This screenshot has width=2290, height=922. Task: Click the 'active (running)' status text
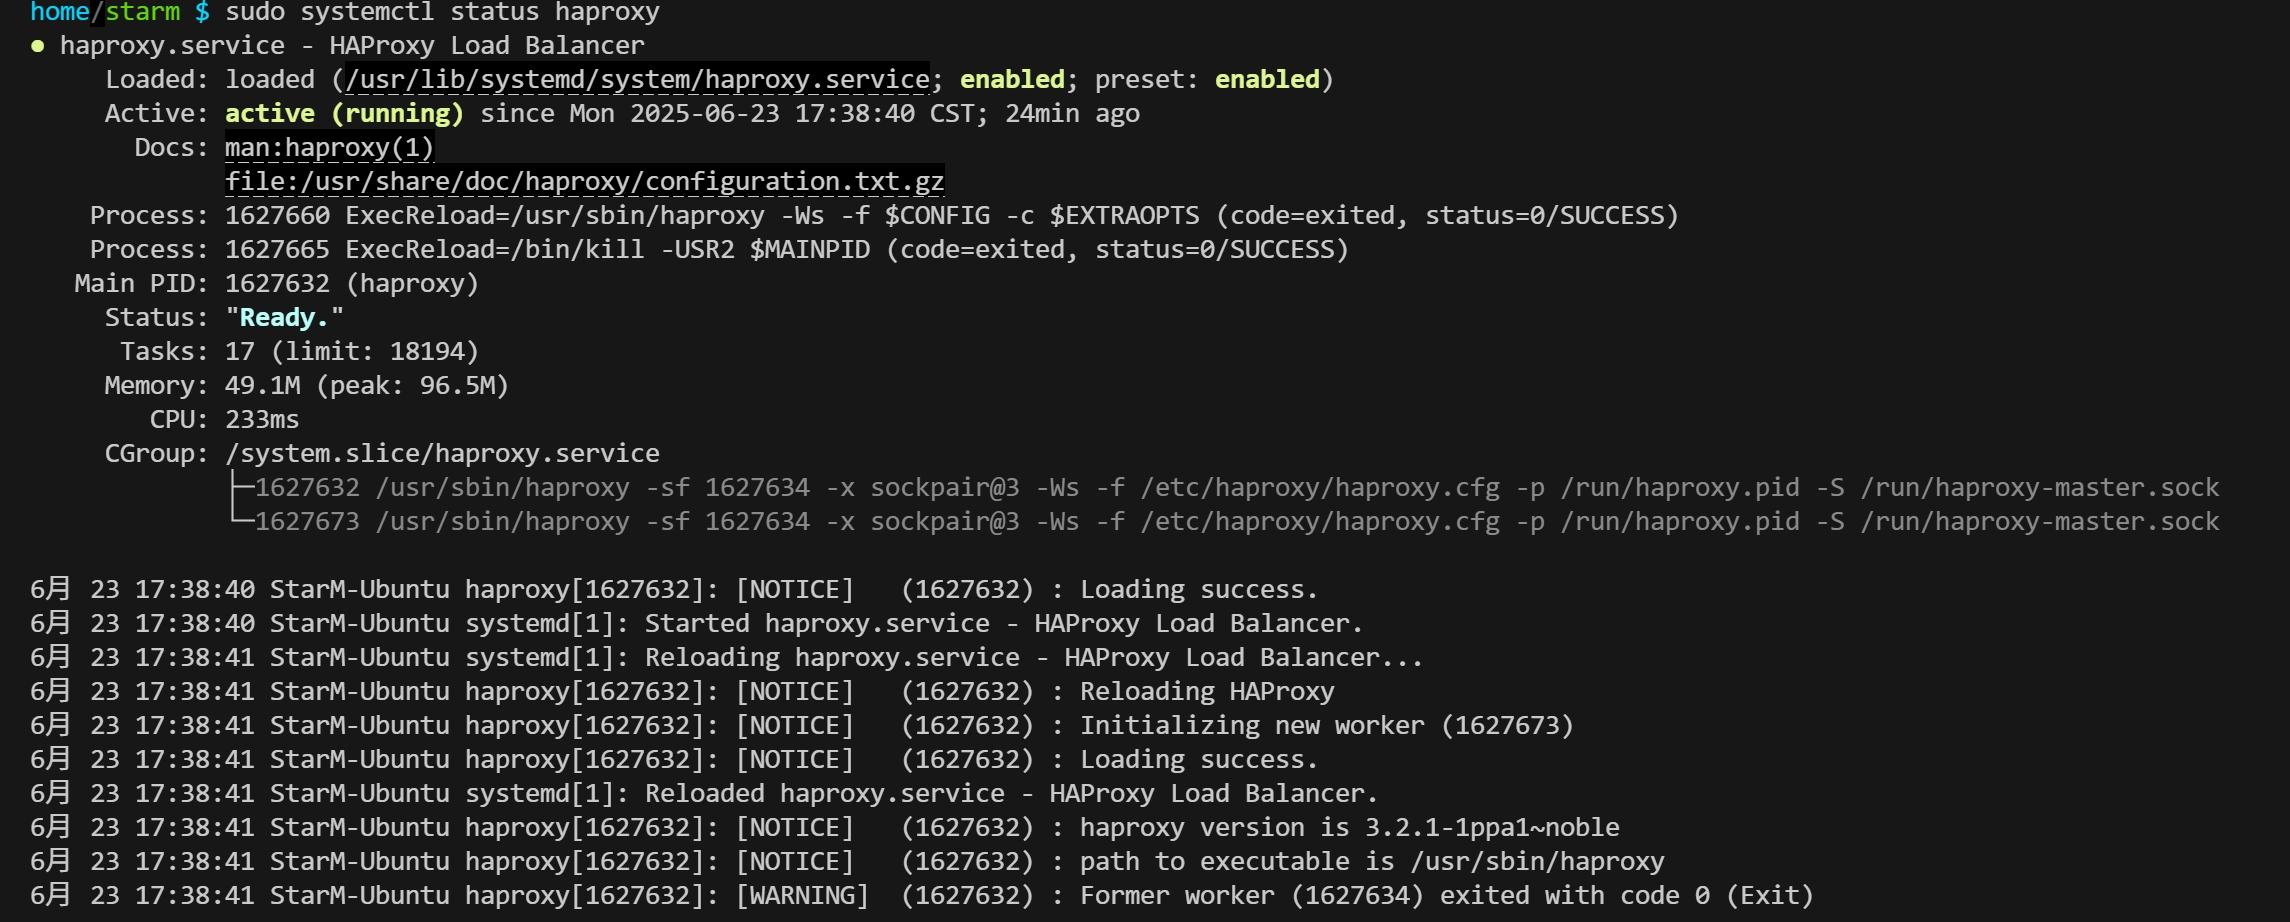(345, 113)
